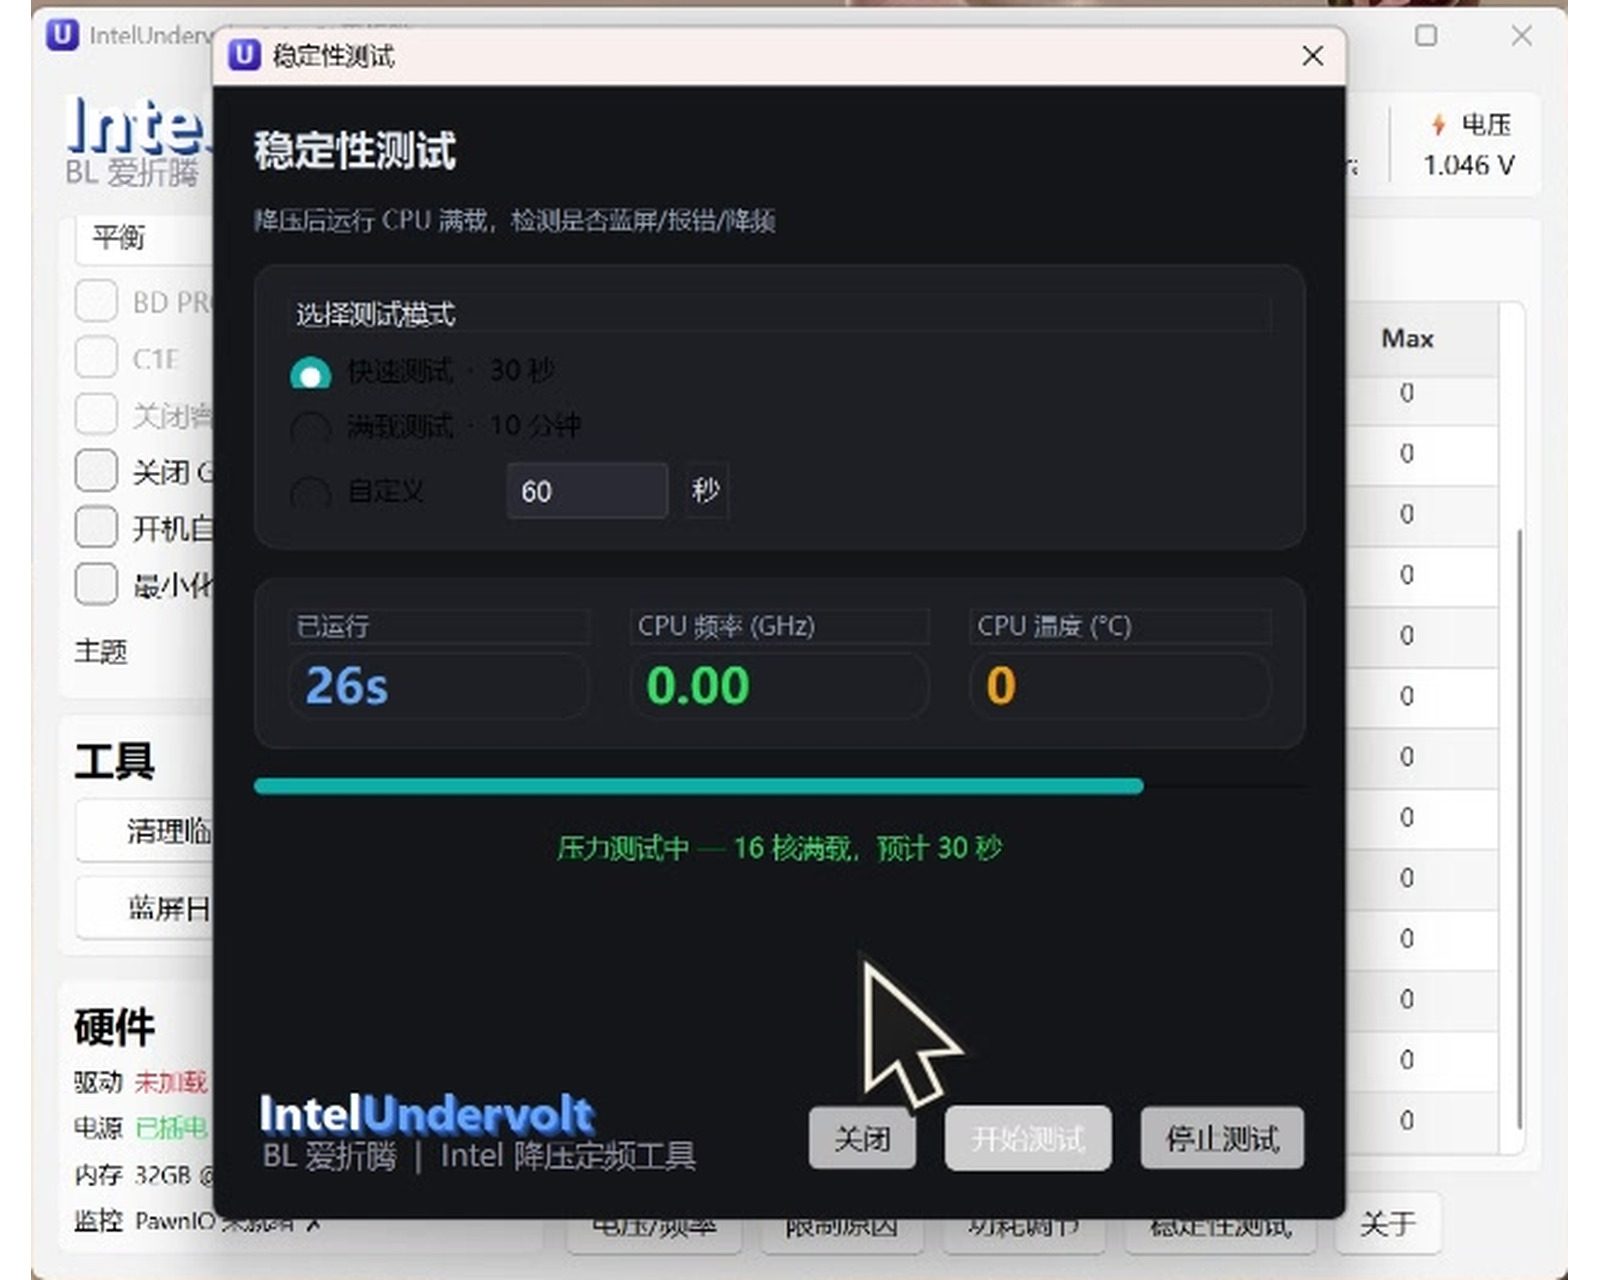Image resolution: width=1600 pixels, height=1280 pixels.
Task: Click the Max column header in the main window
Action: [1408, 339]
